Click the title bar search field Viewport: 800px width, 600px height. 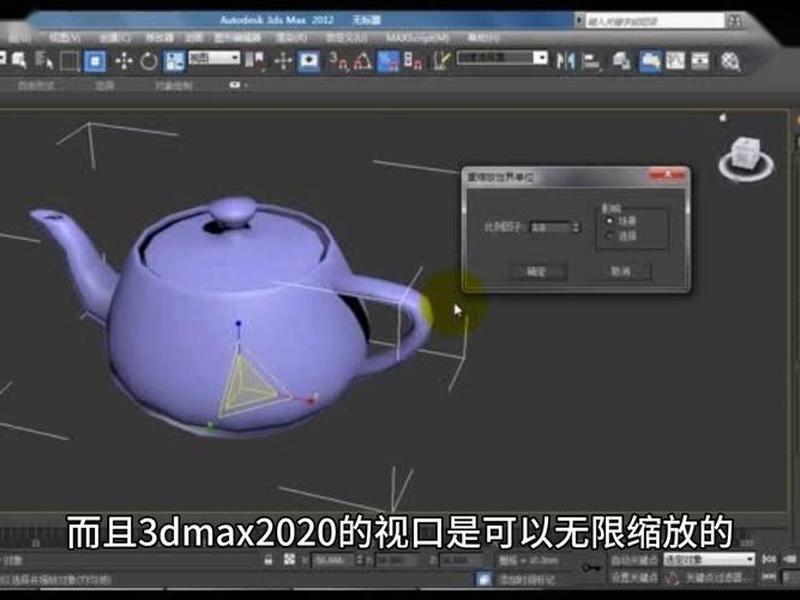tap(654, 21)
